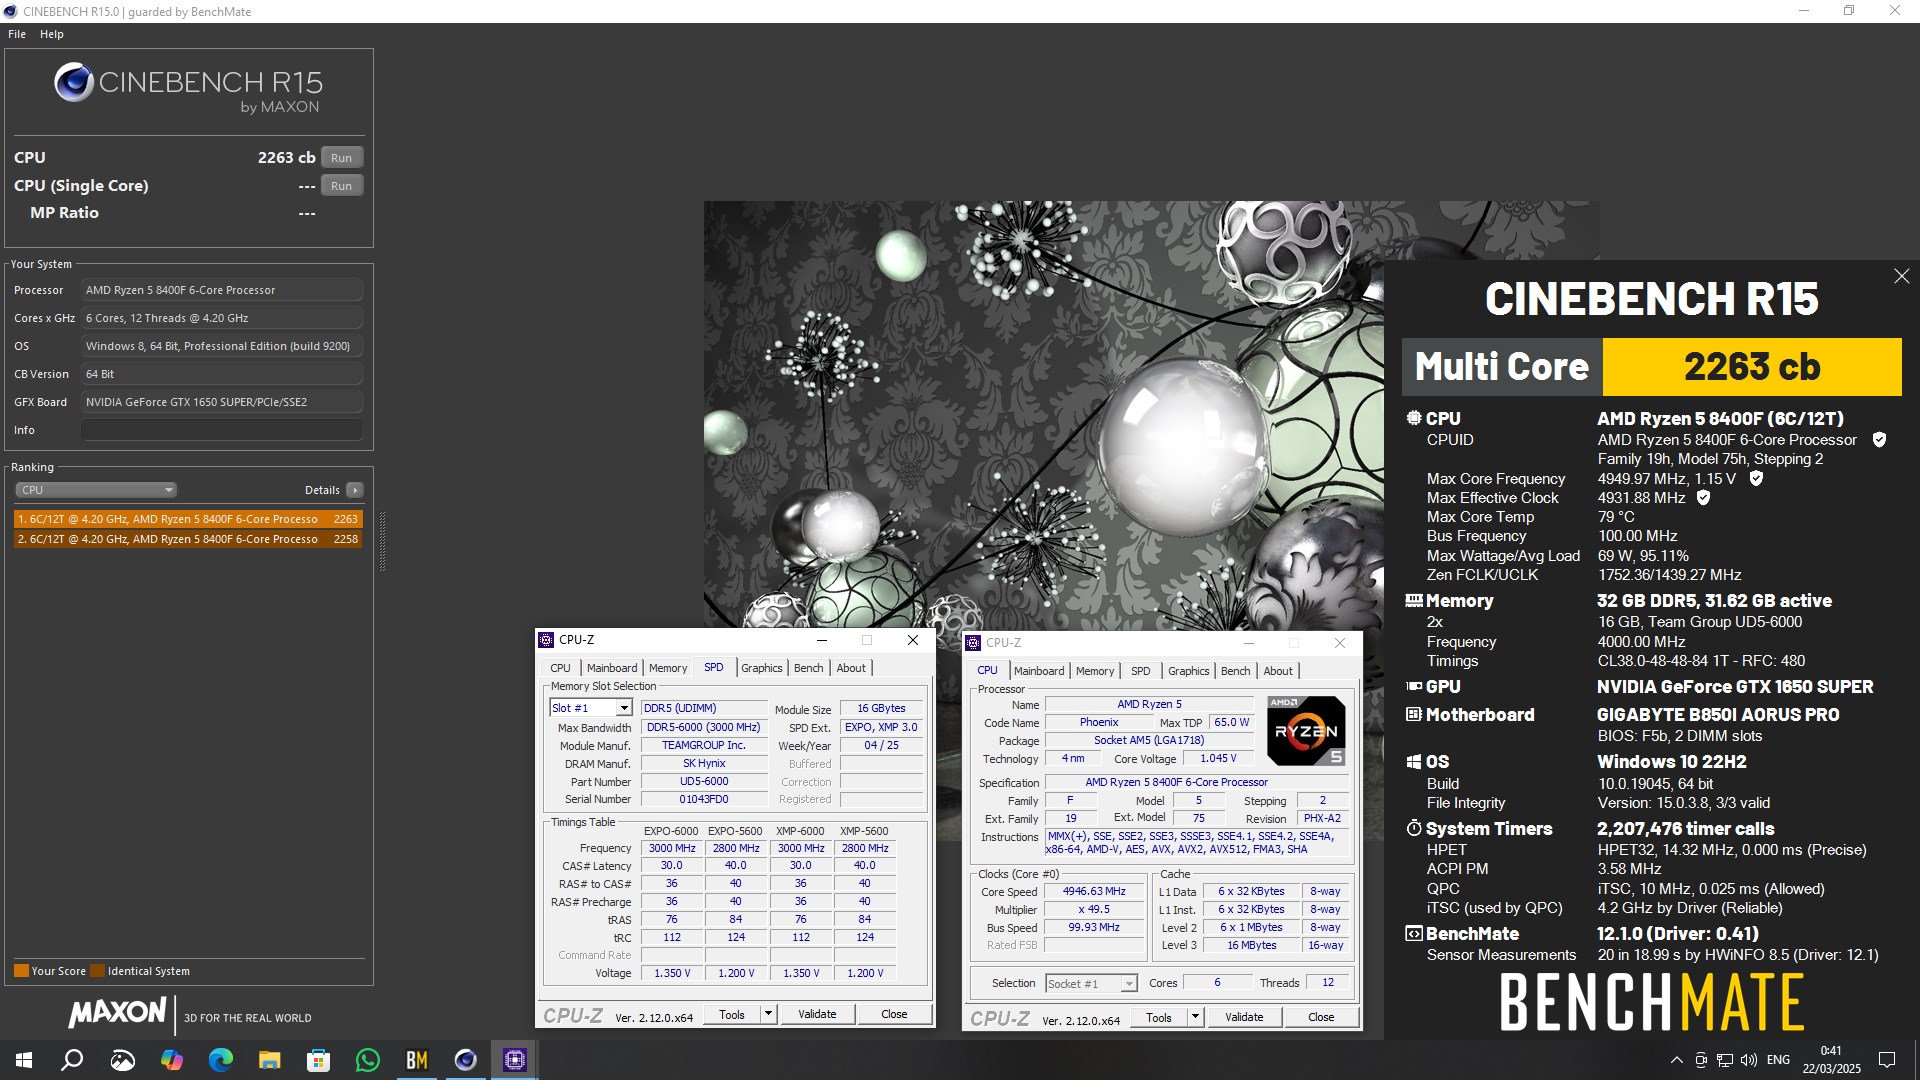Run the CPU multi-core benchmark
Screen dimensions: 1920x1080
pyautogui.click(x=342, y=158)
